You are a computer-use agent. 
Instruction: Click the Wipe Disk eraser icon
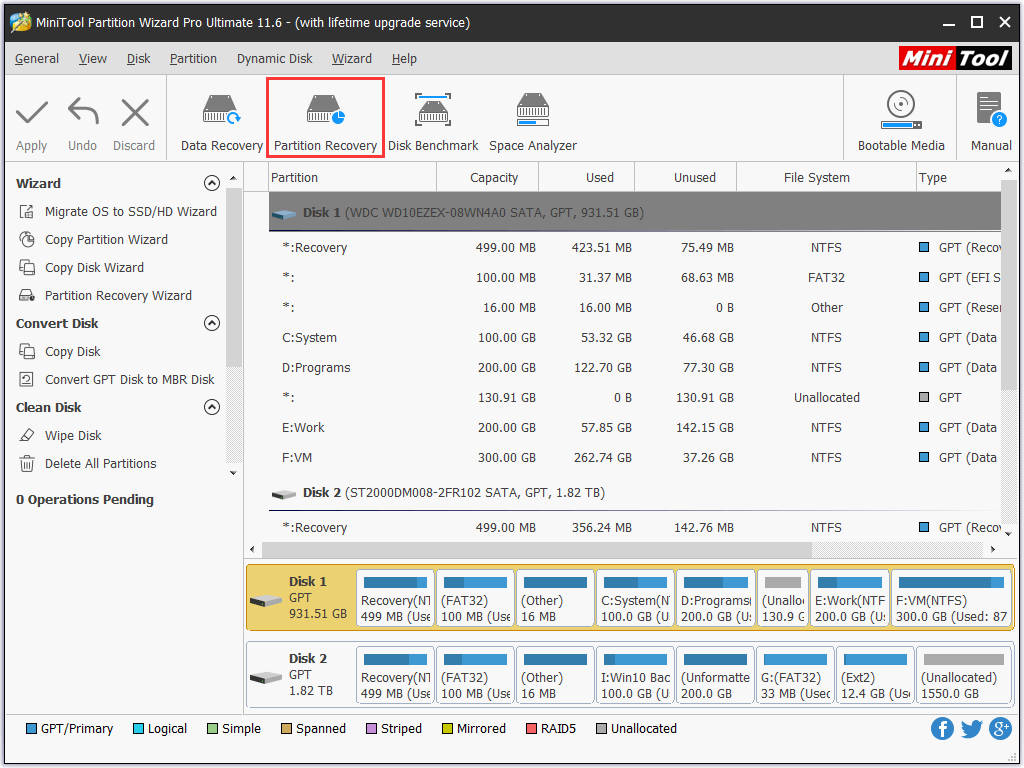(27, 436)
